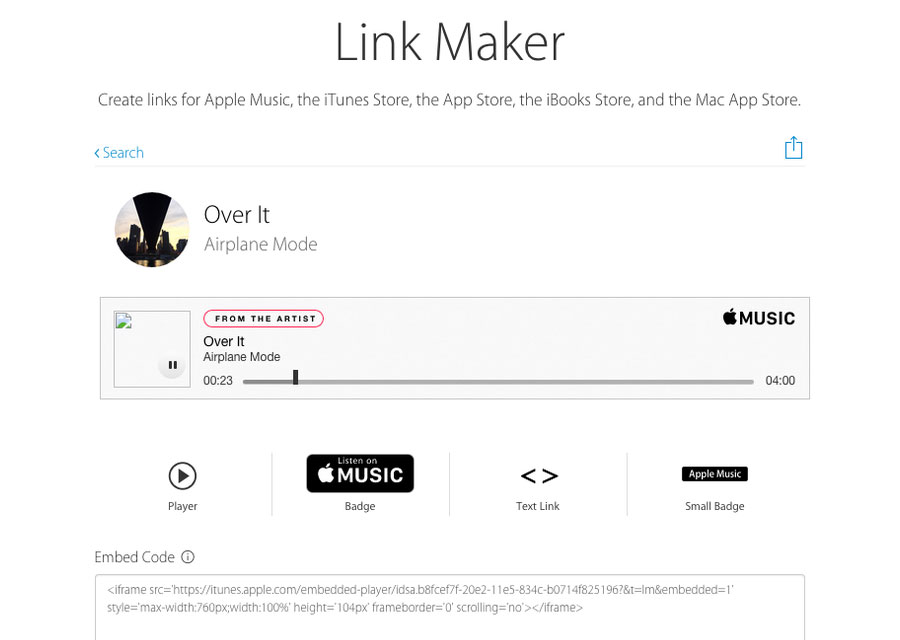This screenshot has width=900, height=640.
Task: Click the Player tab label
Action: 183,506
